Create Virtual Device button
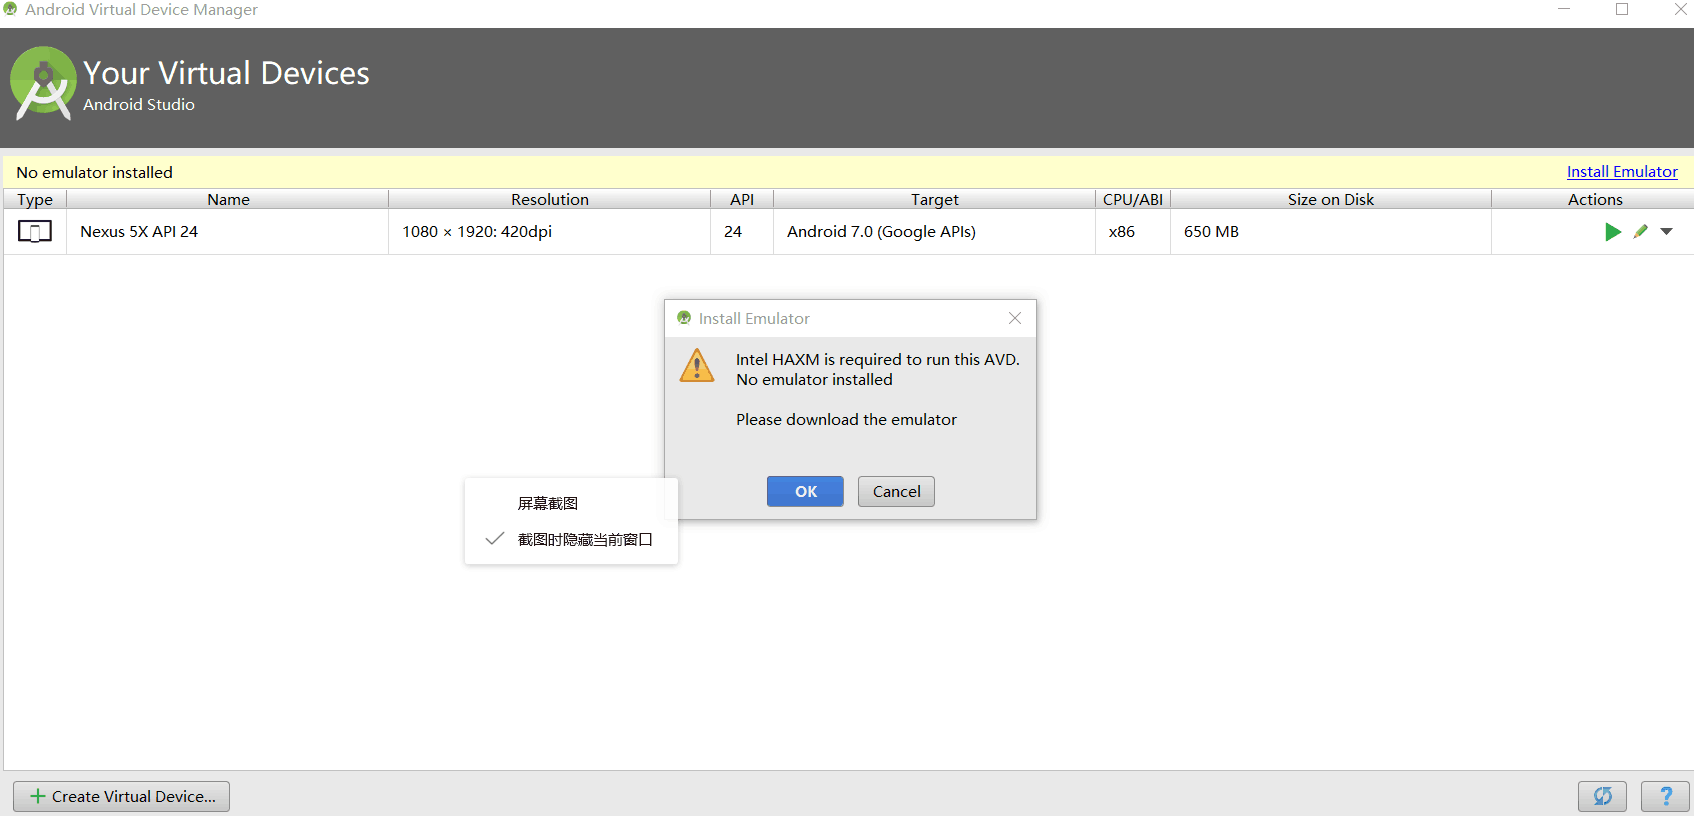The height and width of the screenshot is (816, 1694). [x=121, y=796]
